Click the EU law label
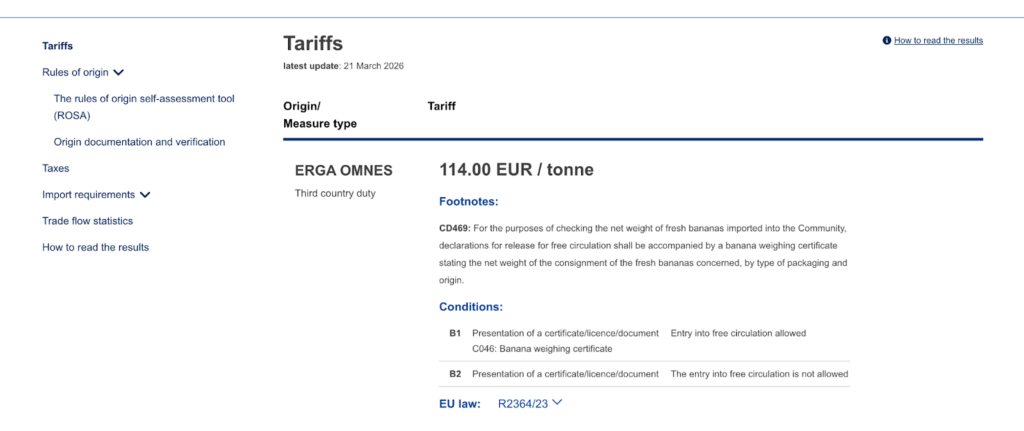Screen dimensions: 1024x431 pyautogui.click(x=460, y=404)
